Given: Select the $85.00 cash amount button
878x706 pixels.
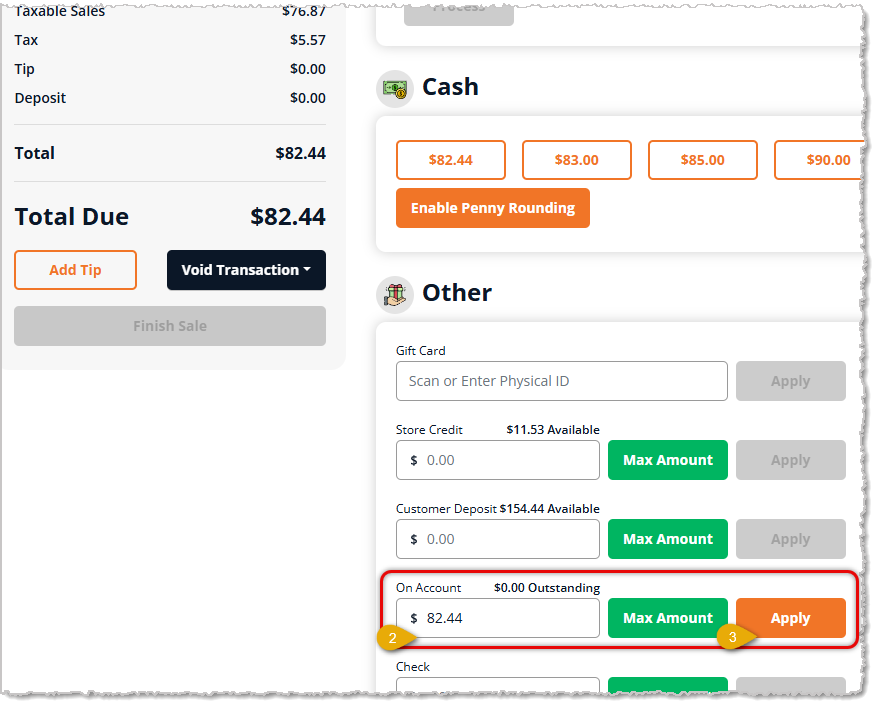Looking at the screenshot, I should coord(703,160).
